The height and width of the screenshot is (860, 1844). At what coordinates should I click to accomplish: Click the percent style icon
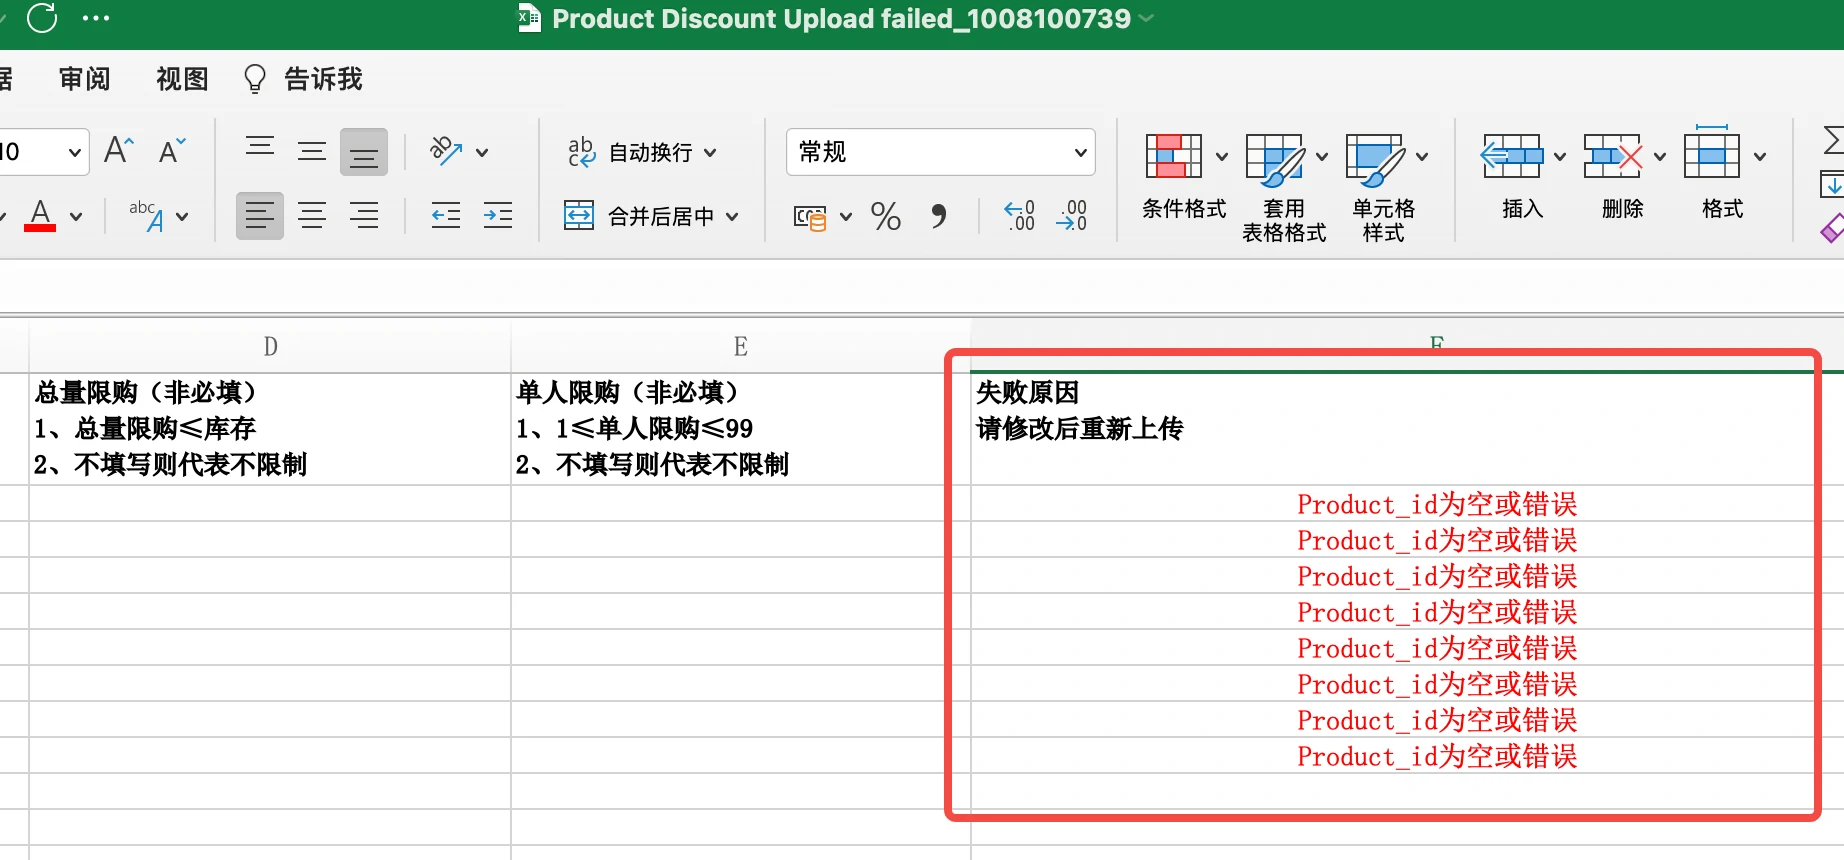point(885,216)
